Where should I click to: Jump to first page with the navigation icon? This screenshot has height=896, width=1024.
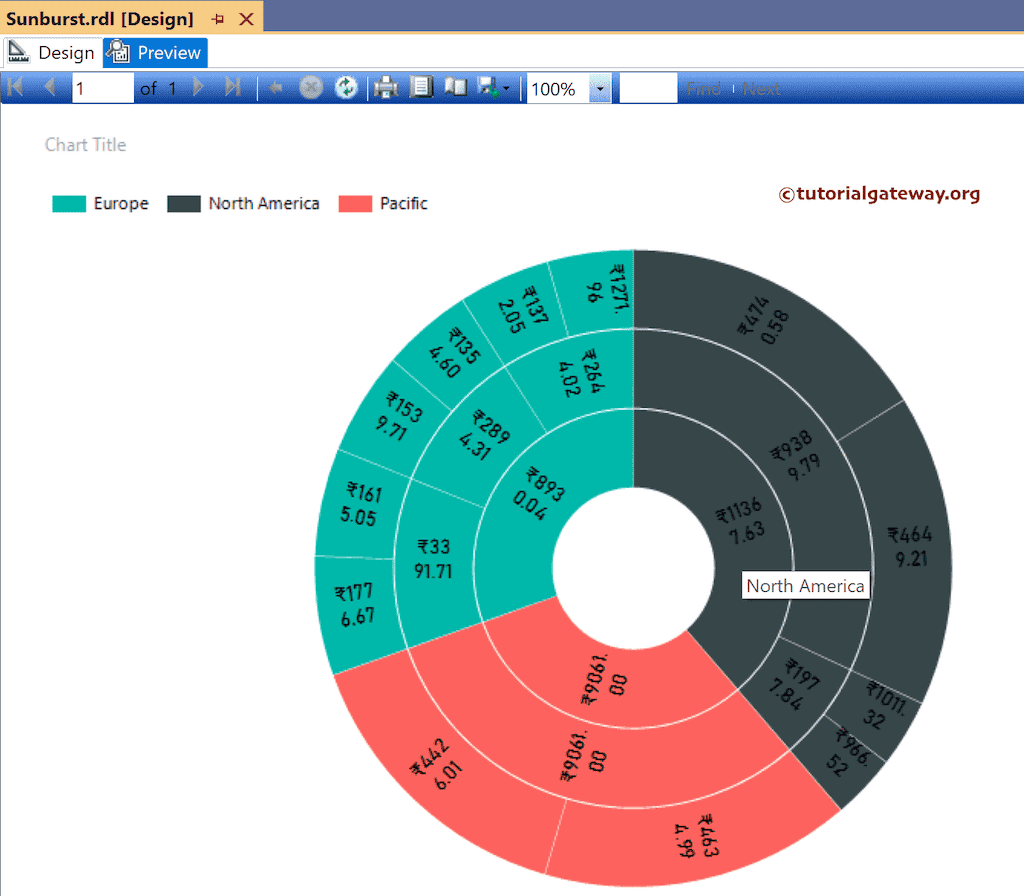[x=14, y=87]
